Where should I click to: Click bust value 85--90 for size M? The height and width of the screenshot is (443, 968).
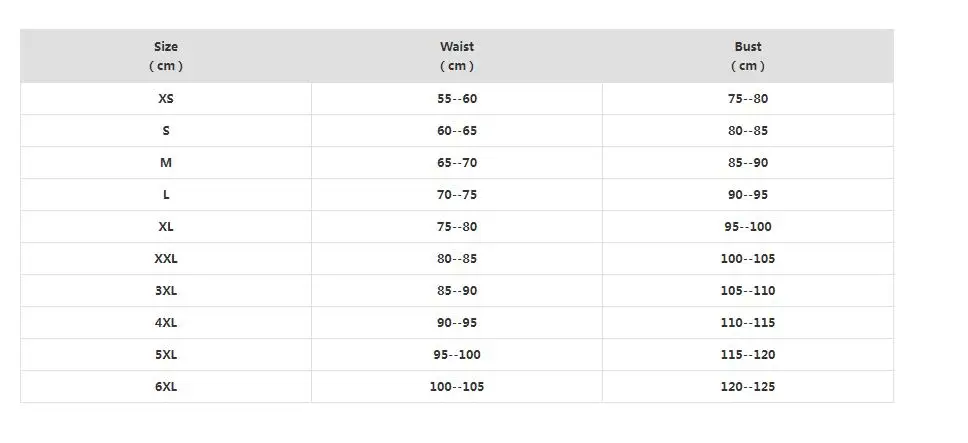748,163
